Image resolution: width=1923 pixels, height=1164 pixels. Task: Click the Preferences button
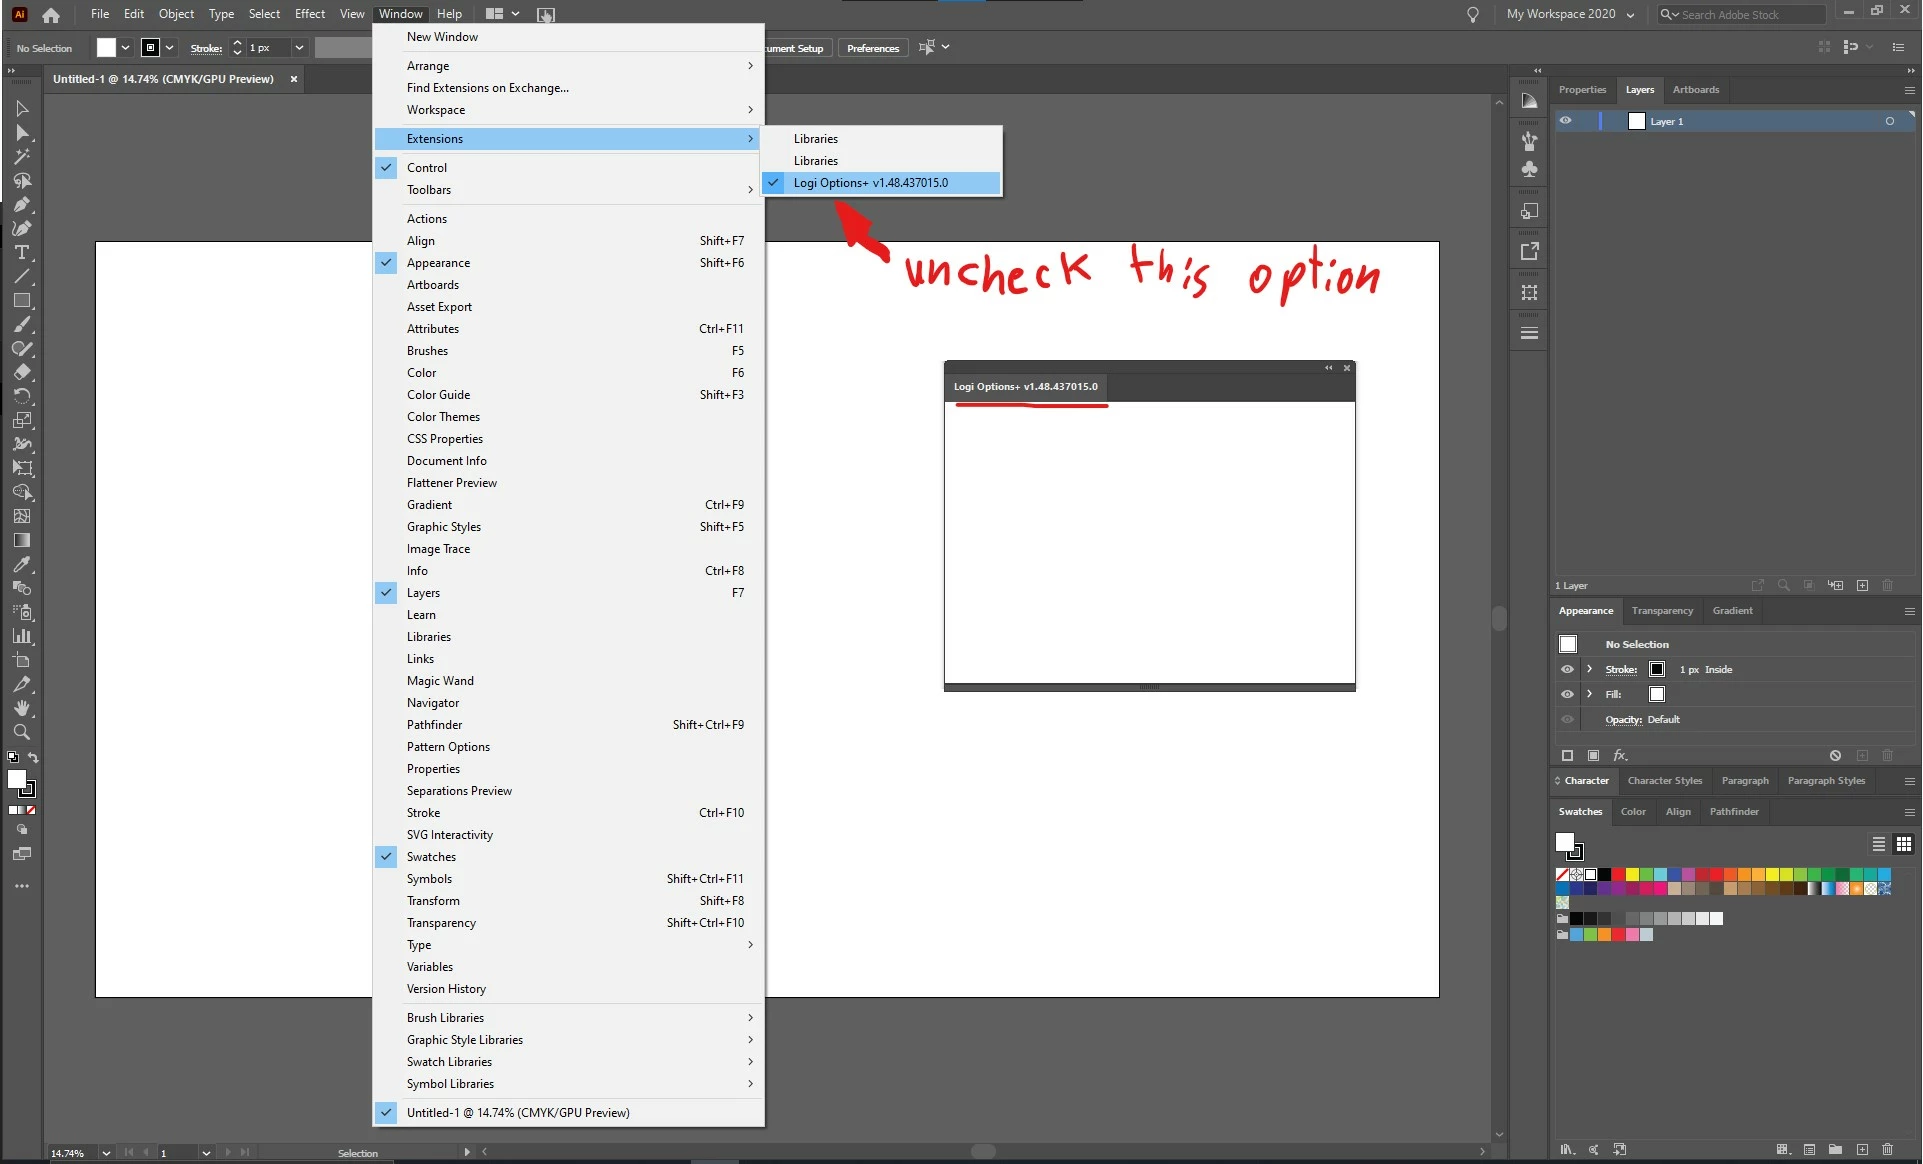click(x=872, y=48)
